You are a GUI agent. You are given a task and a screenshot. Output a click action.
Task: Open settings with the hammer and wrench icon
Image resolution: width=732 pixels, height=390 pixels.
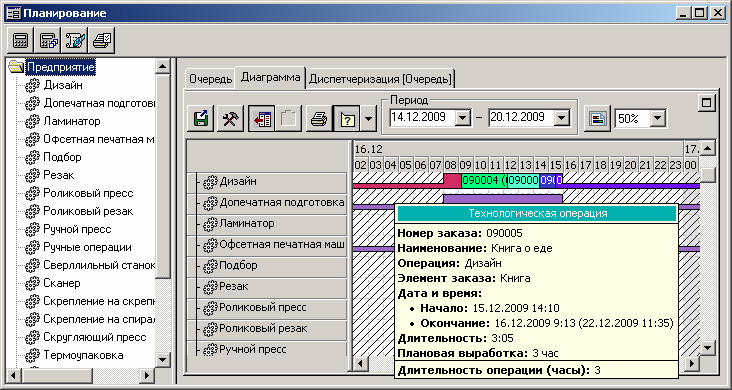coord(230,119)
